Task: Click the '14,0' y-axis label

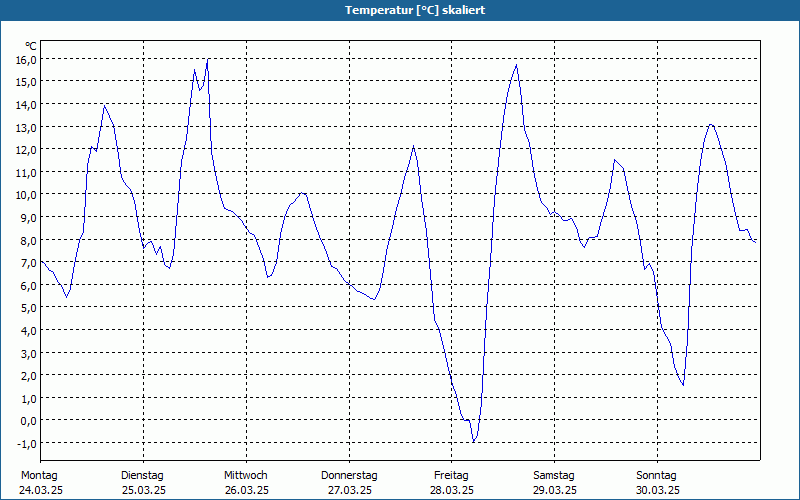Action: 27,105
